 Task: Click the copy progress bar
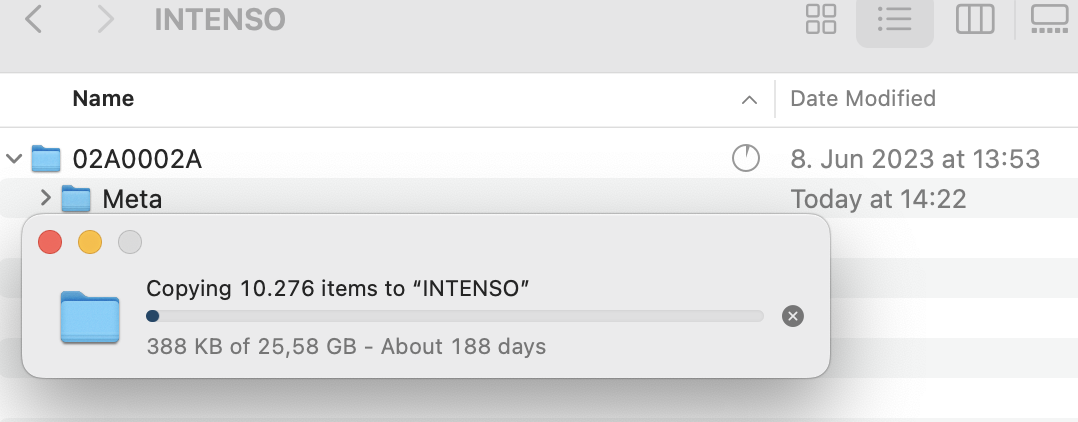pos(455,316)
